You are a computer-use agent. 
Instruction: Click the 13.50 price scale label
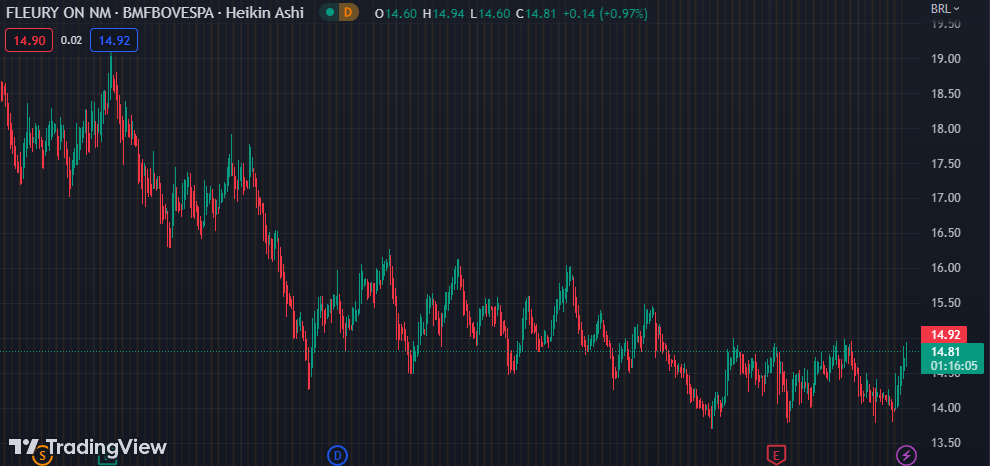pos(945,443)
